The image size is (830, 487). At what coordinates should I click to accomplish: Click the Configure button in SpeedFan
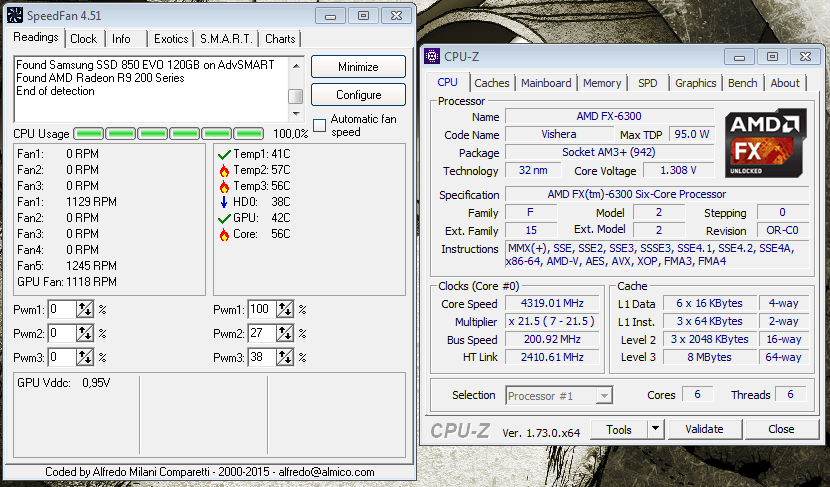358,95
